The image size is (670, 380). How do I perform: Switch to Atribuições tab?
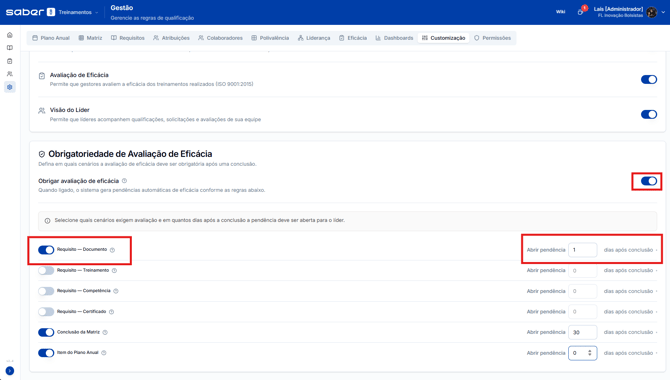pos(171,38)
